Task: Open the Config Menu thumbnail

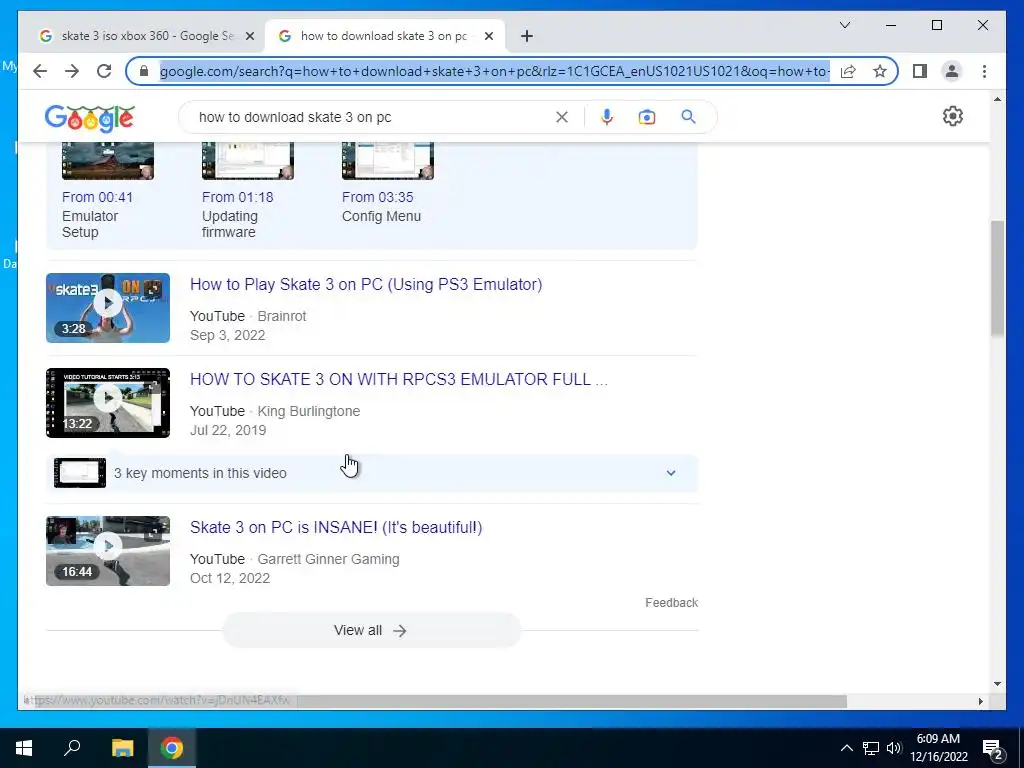Action: [x=388, y=161]
